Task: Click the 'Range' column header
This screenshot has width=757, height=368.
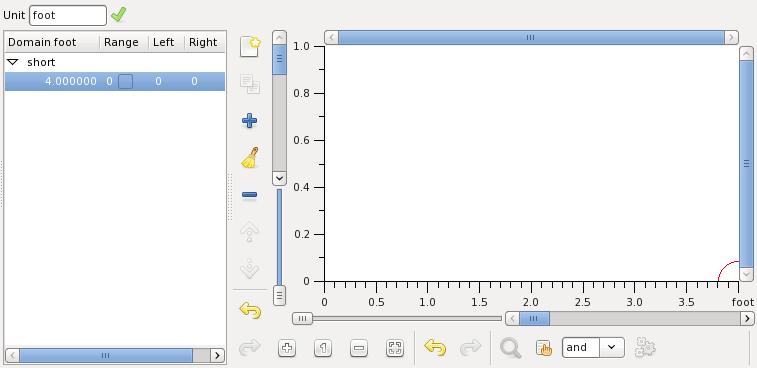Action: [x=124, y=42]
